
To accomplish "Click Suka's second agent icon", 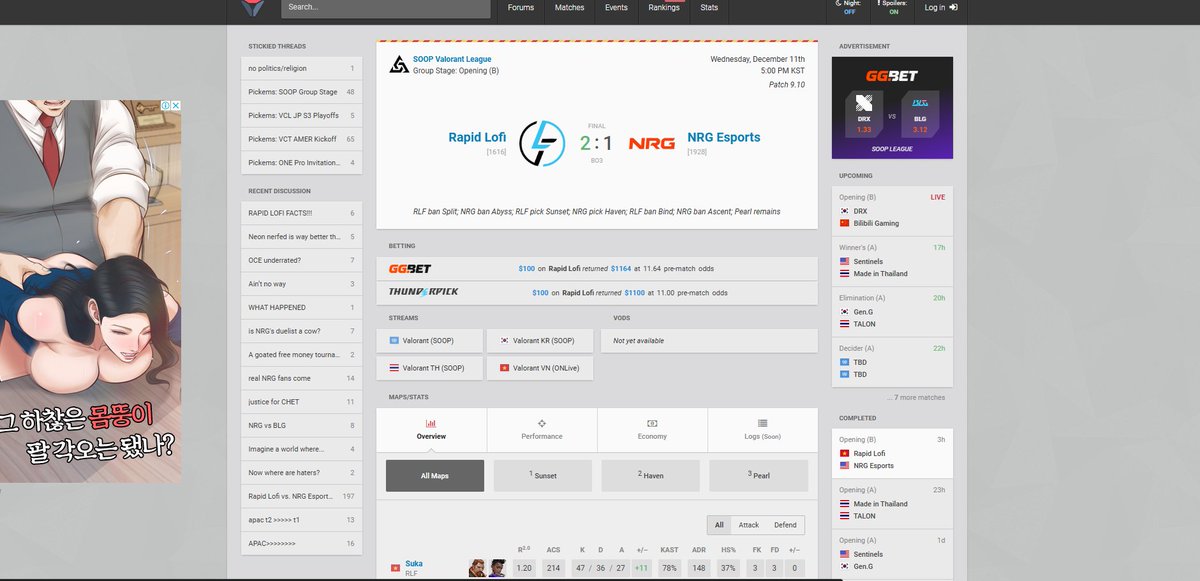I will point(497,568).
